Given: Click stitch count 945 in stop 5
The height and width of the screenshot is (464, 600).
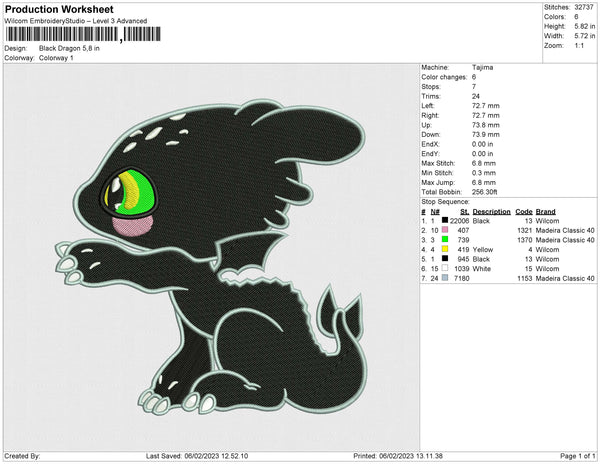Looking at the screenshot, I should coord(463,259).
